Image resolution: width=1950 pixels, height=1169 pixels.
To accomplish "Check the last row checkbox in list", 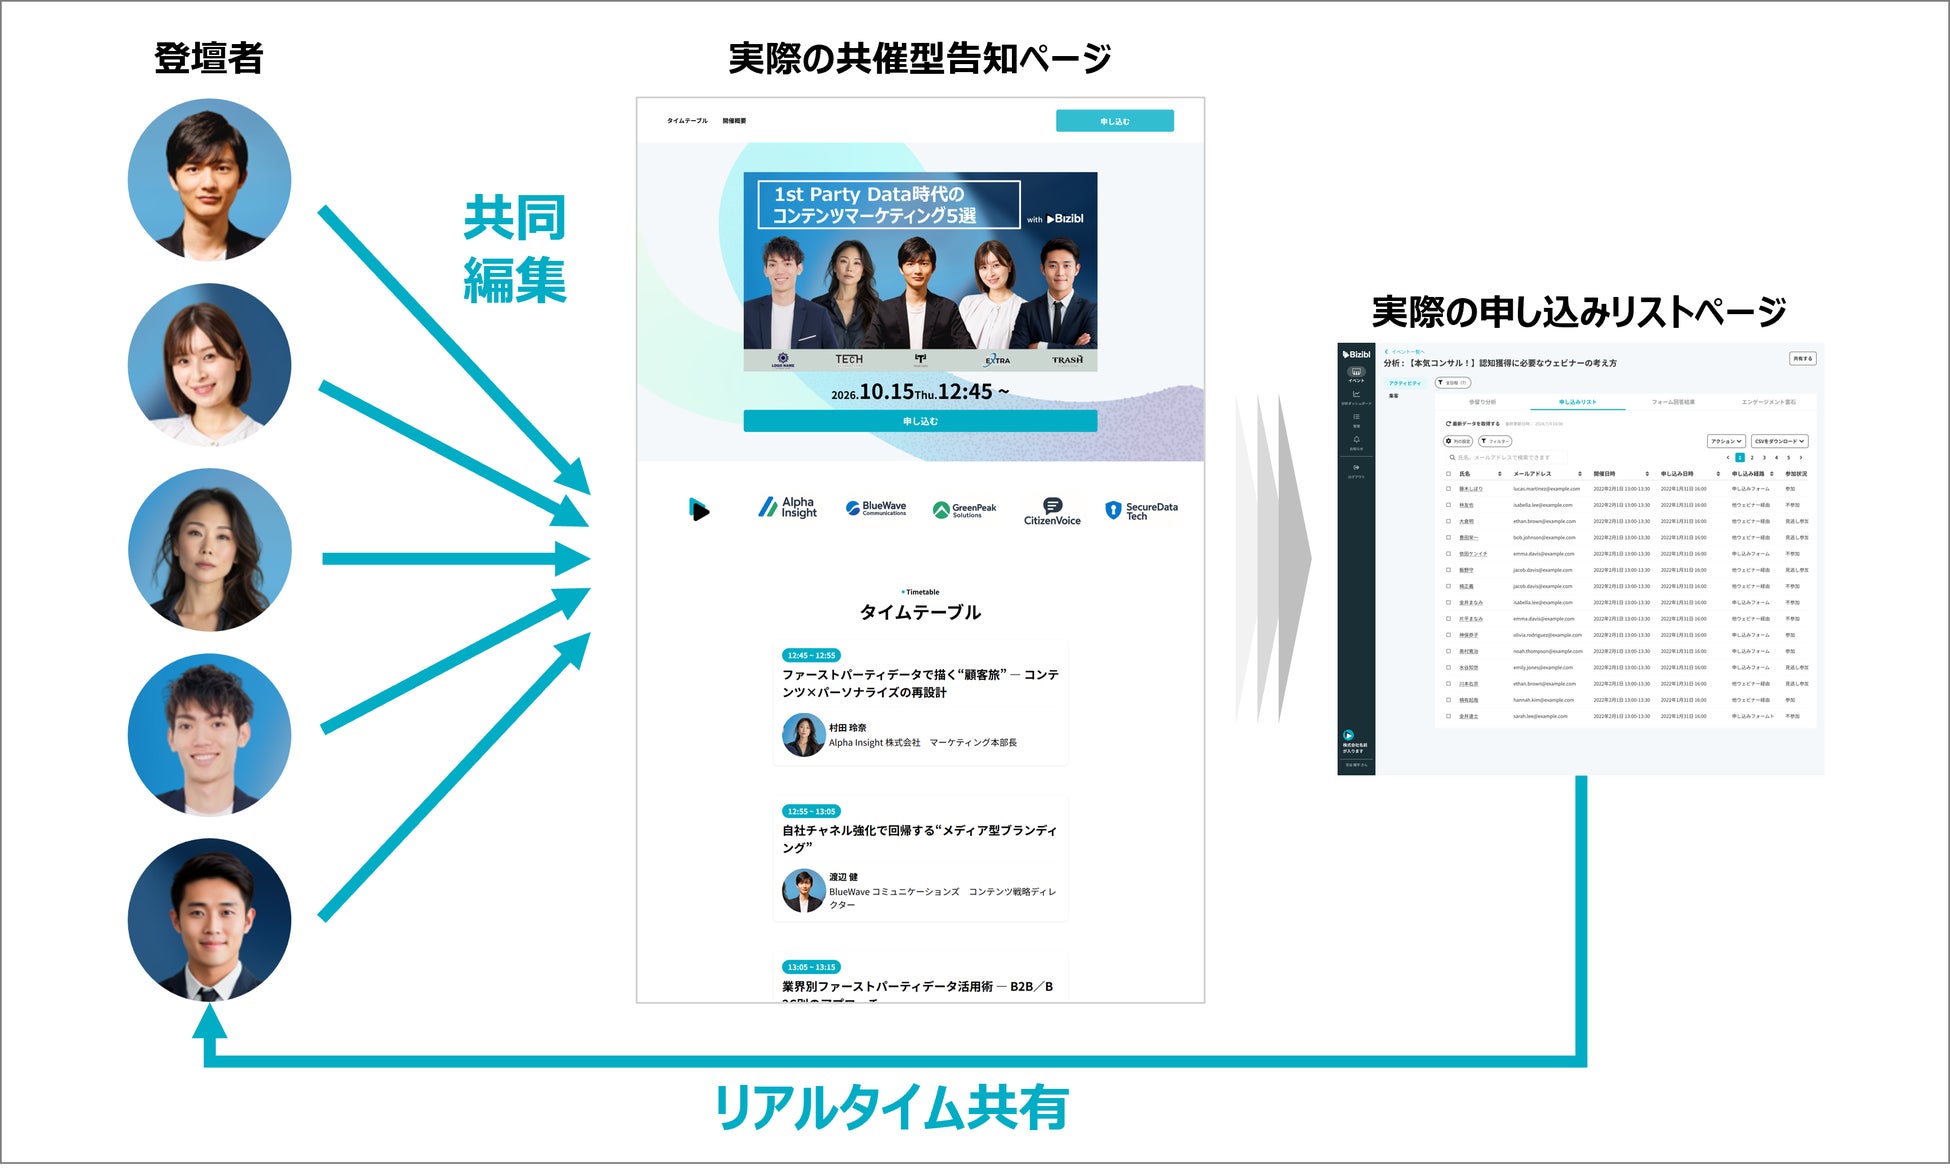I will (1448, 716).
